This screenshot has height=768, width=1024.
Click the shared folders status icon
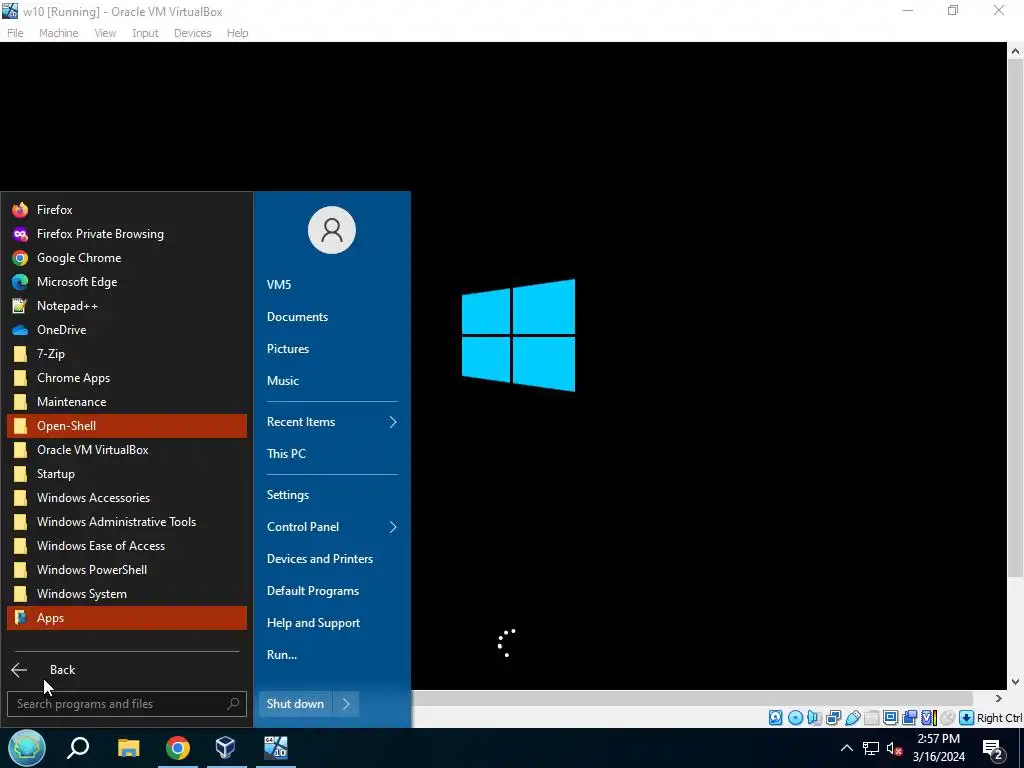pyautogui.click(x=871, y=718)
